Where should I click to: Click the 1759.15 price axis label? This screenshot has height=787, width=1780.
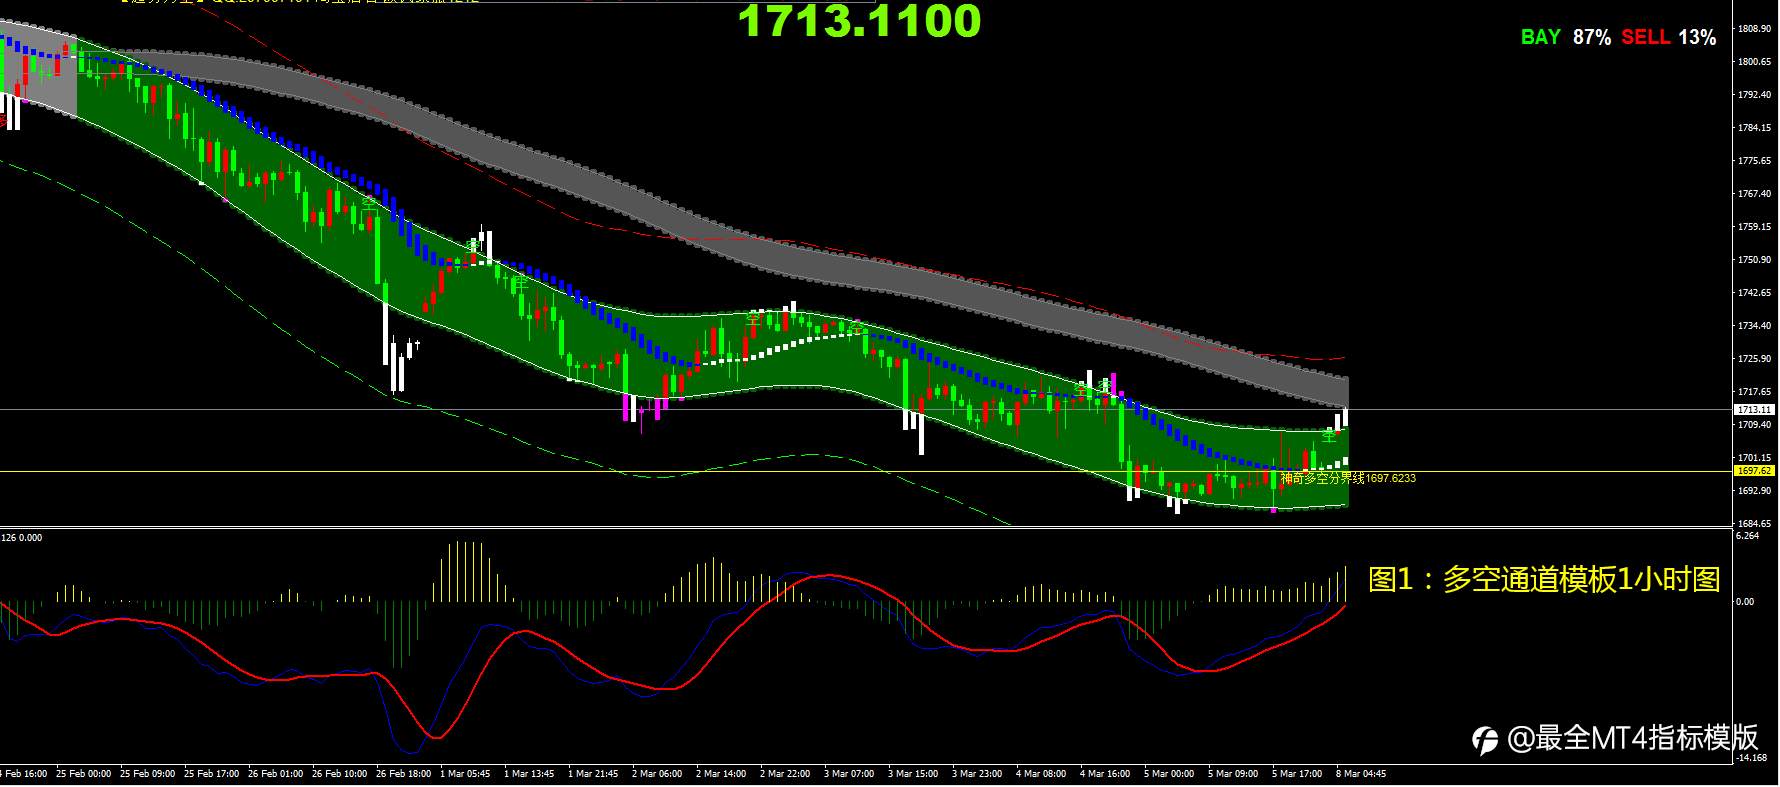[x=1755, y=227]
